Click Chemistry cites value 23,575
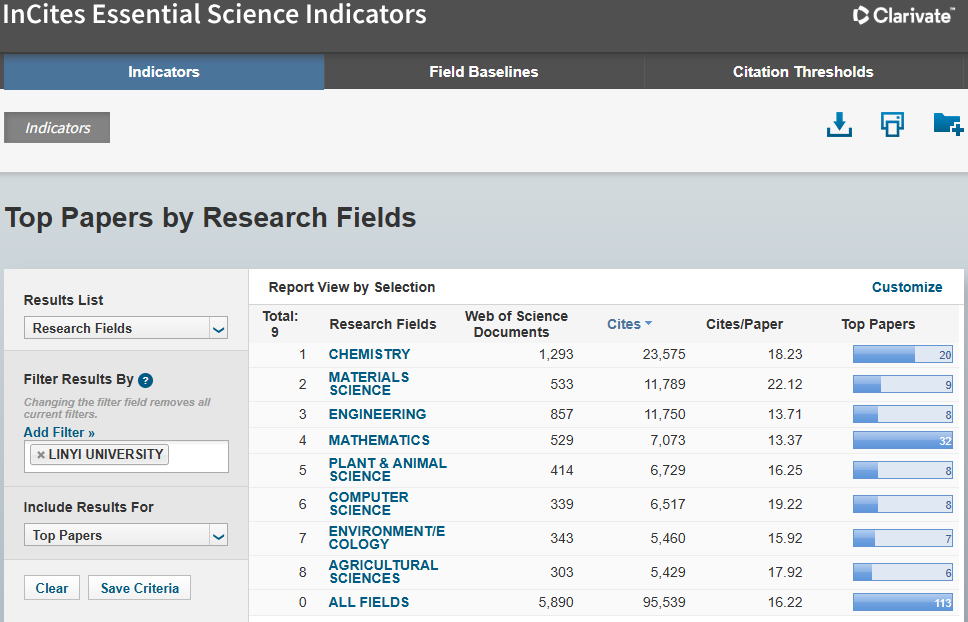The image size is (968, 622). [x=664, y=354]
